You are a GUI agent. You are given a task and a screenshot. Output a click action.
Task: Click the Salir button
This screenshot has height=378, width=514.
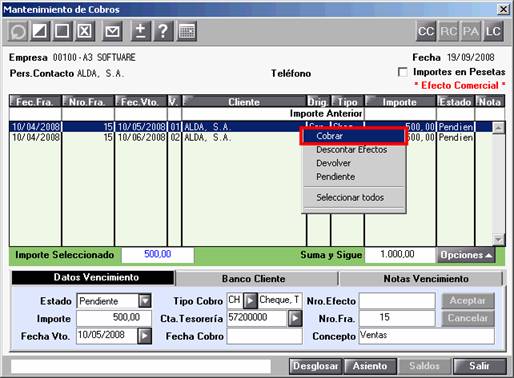point(479,366)
